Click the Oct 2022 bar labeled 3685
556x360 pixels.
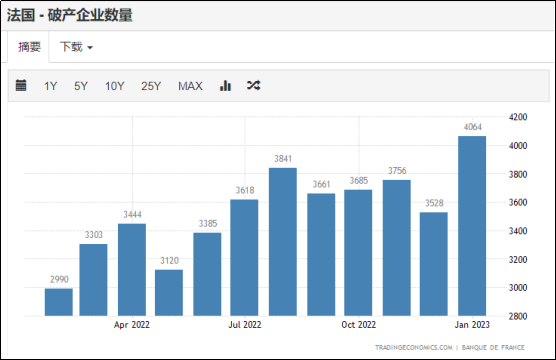click(x=358, y=253)
